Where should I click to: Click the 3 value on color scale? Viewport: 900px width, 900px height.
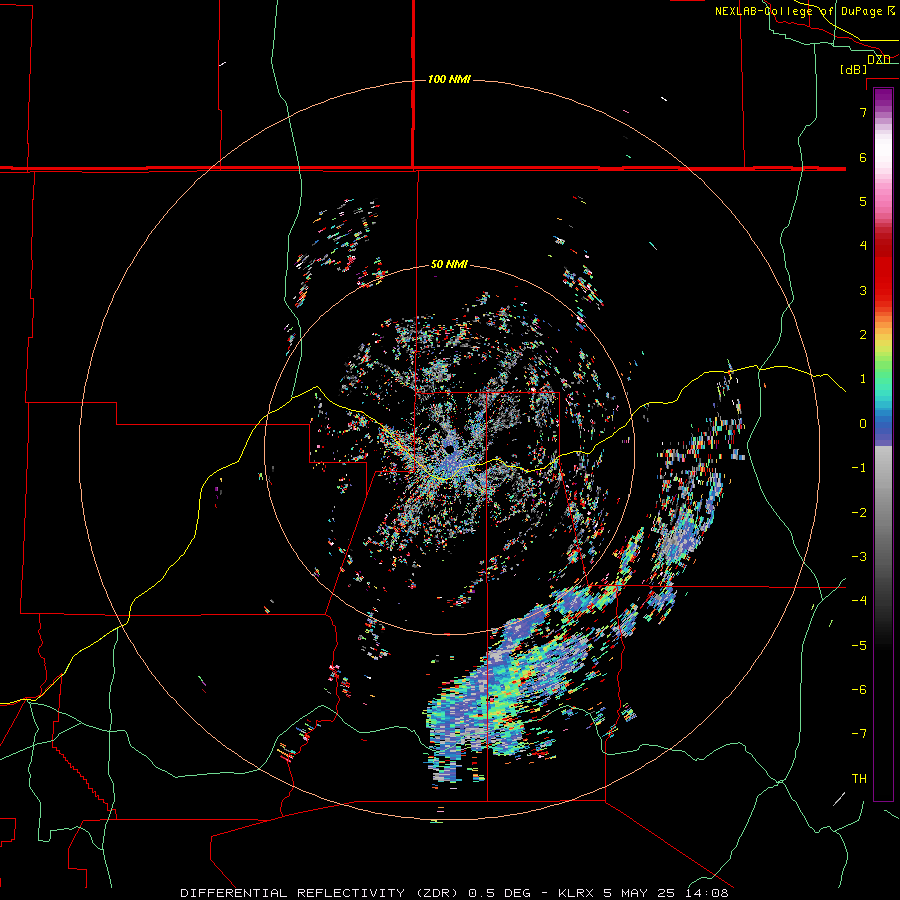pos(863,290)
